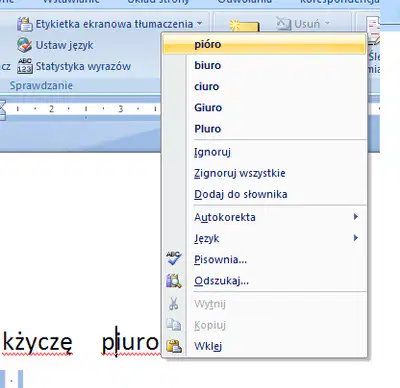The image size is (400, 388).
Task: Expand the Autokorekta submenu arrow
Action: pyautogui.click(x=356, y=217)
